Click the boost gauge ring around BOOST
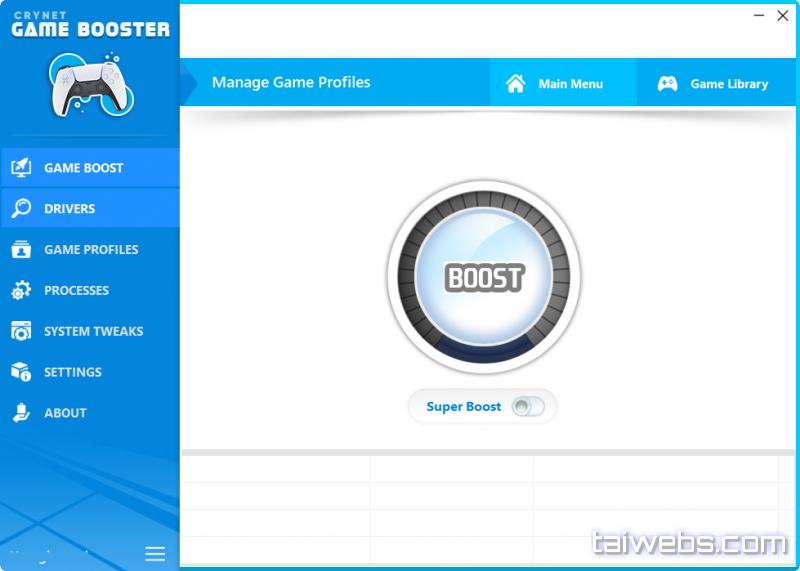The height and width of the screenshot is (571, 800). (410, 277)
